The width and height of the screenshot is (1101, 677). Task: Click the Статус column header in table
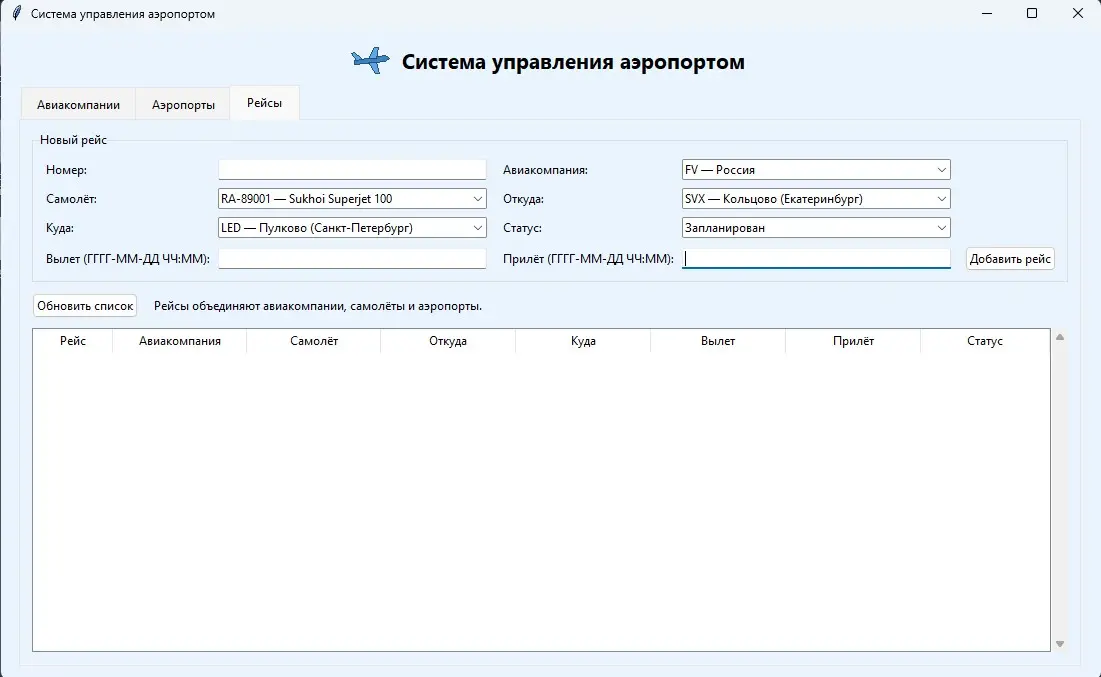(984, 341)
